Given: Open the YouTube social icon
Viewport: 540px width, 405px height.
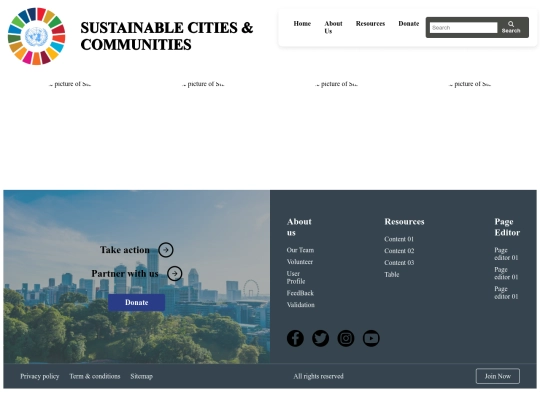Looking at the screenshot, I should (x=371, y=338).
